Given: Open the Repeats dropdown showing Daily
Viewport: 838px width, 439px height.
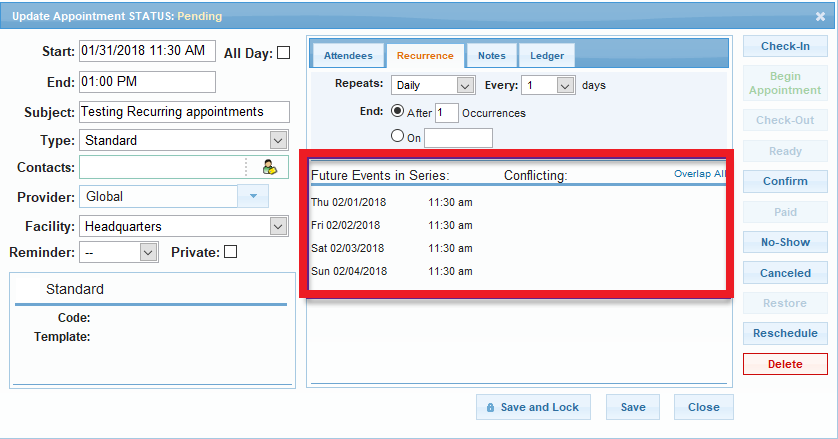Looking at the screenshot, I should point(433,85).
